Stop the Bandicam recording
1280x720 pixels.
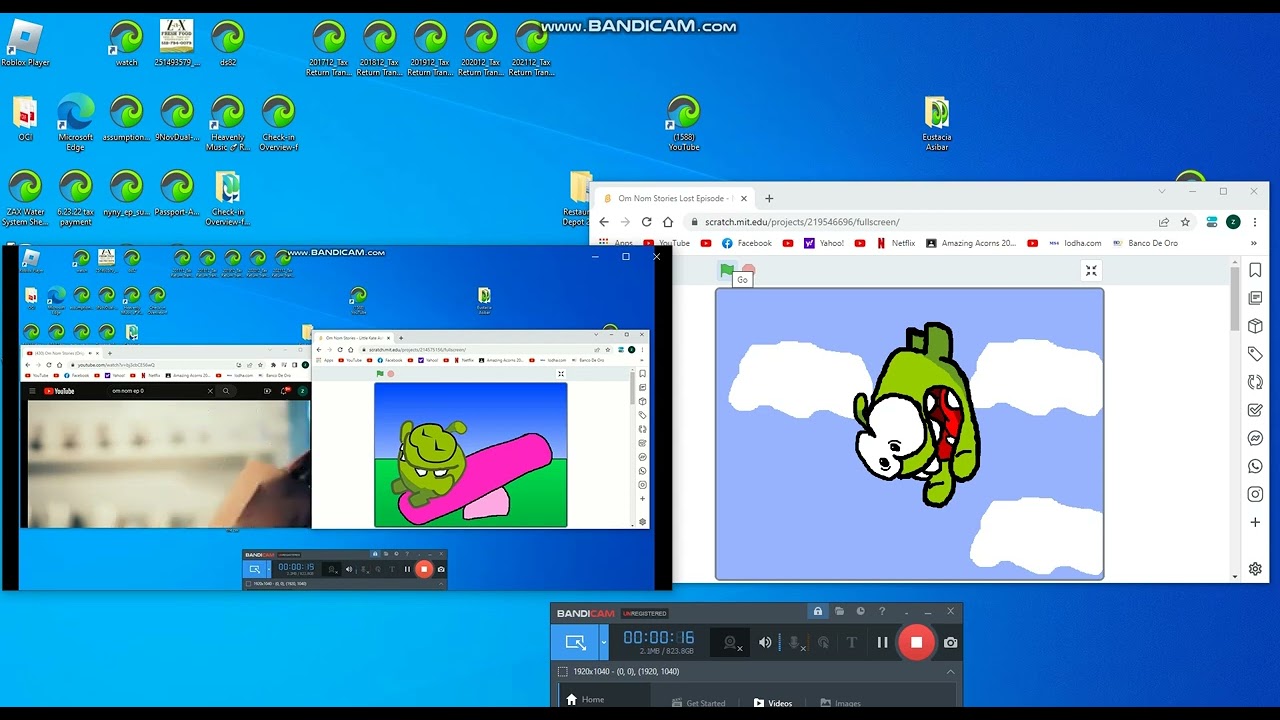tap(916, 642)
